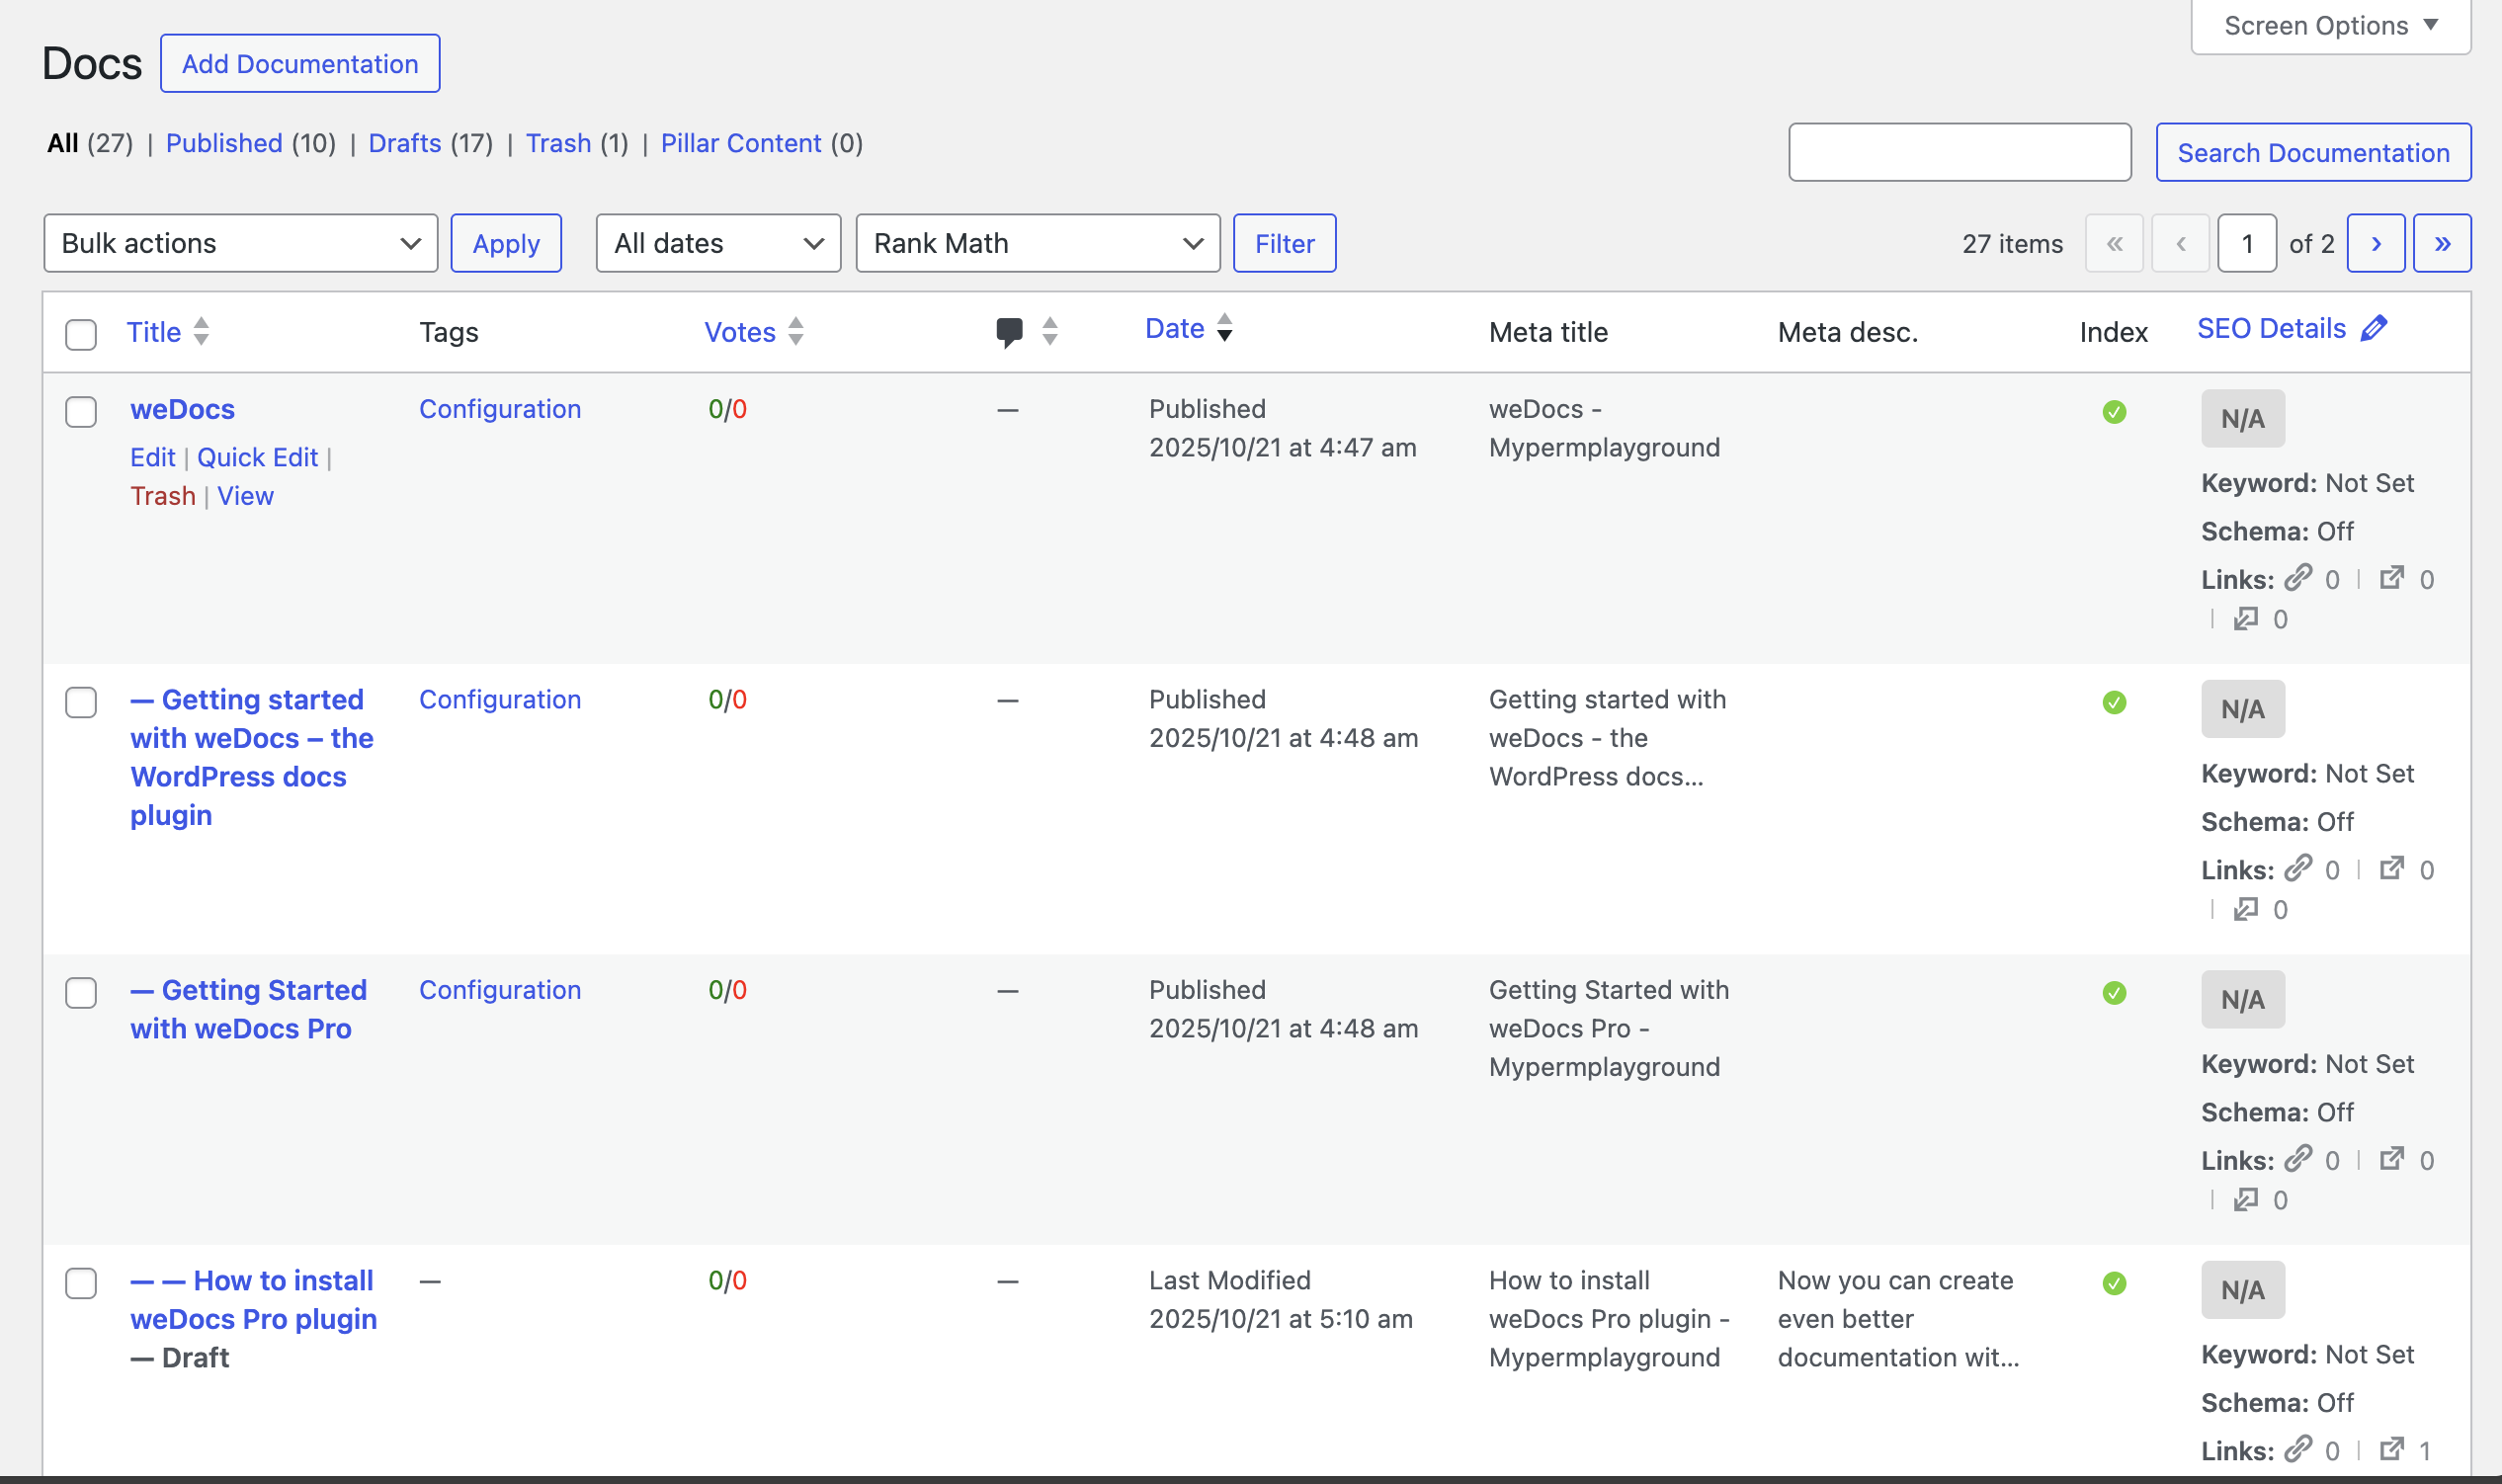This screenshot has width=2502, height=1484.
Task: Jump to last page using double-right arrow
Action: tap(2442, 243)
